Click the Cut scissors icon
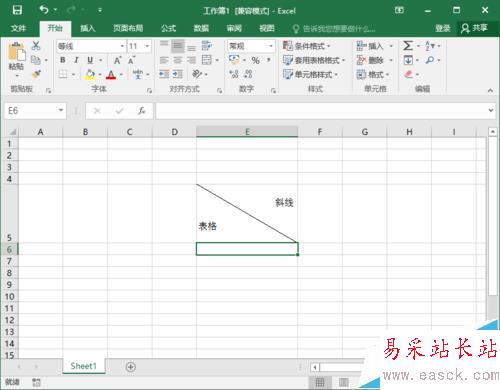The image size is (500, 390). pos(36,46)
